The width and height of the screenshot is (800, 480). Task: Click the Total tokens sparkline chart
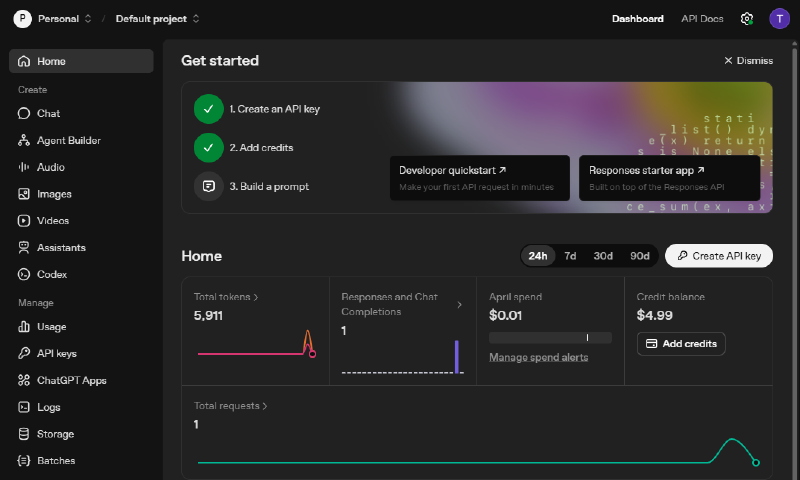pyautogui.click(x=257, y=344)
